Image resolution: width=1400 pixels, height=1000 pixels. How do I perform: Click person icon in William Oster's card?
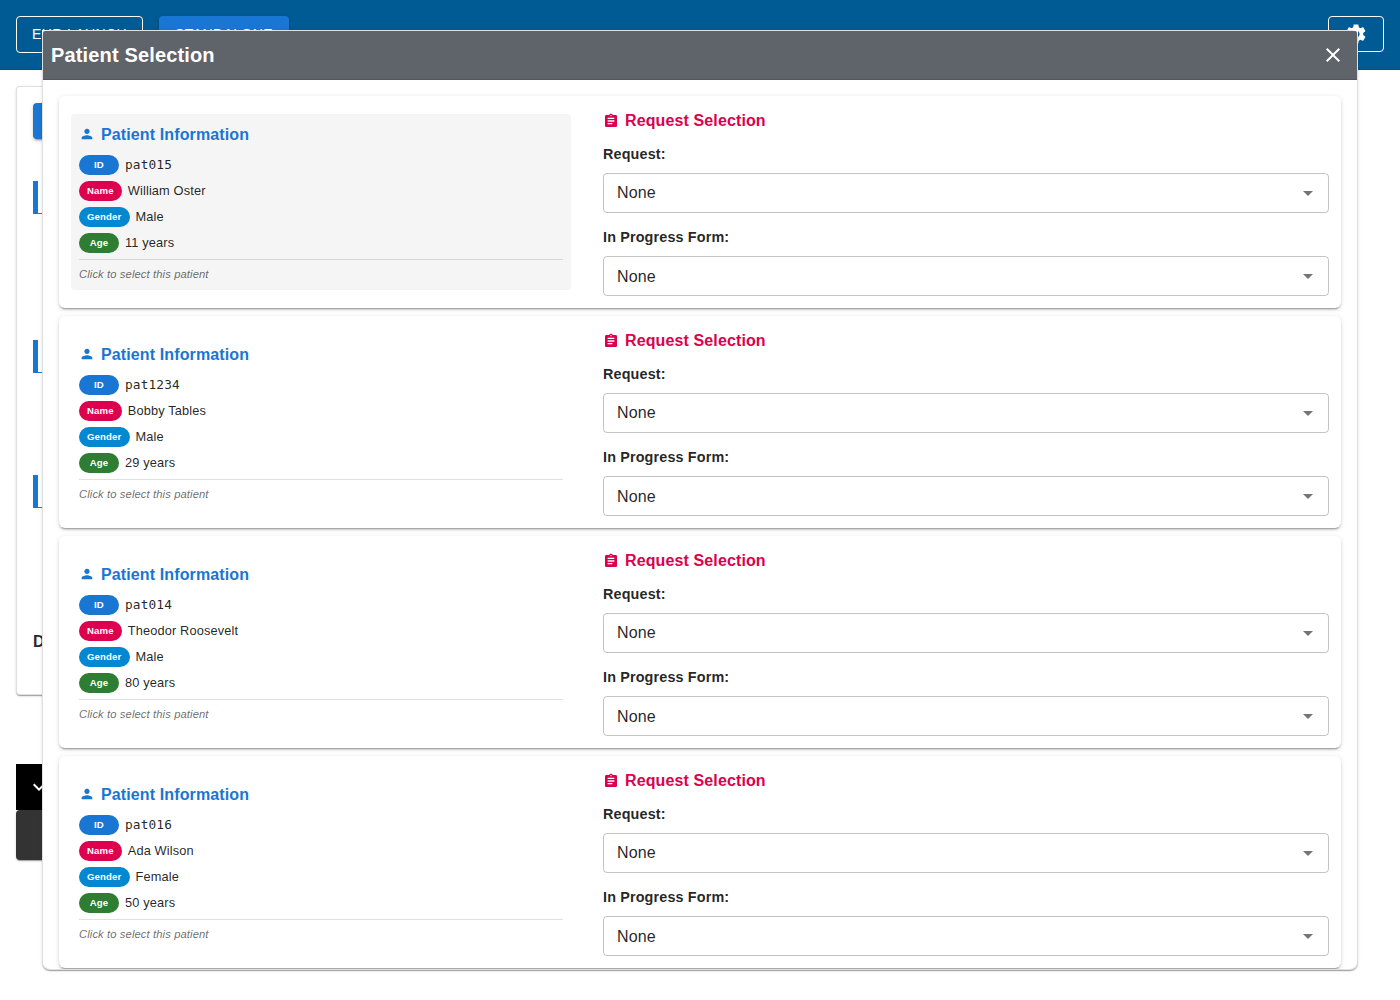(x=87, y=134)
